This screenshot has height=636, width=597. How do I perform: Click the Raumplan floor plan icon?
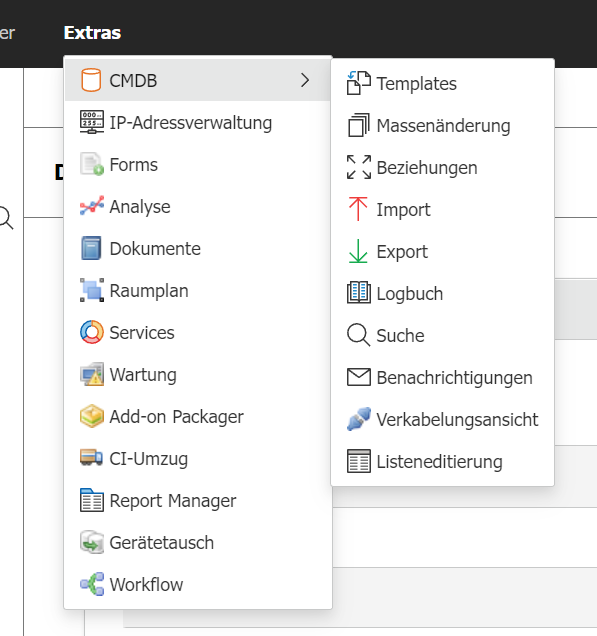point(92,290)
